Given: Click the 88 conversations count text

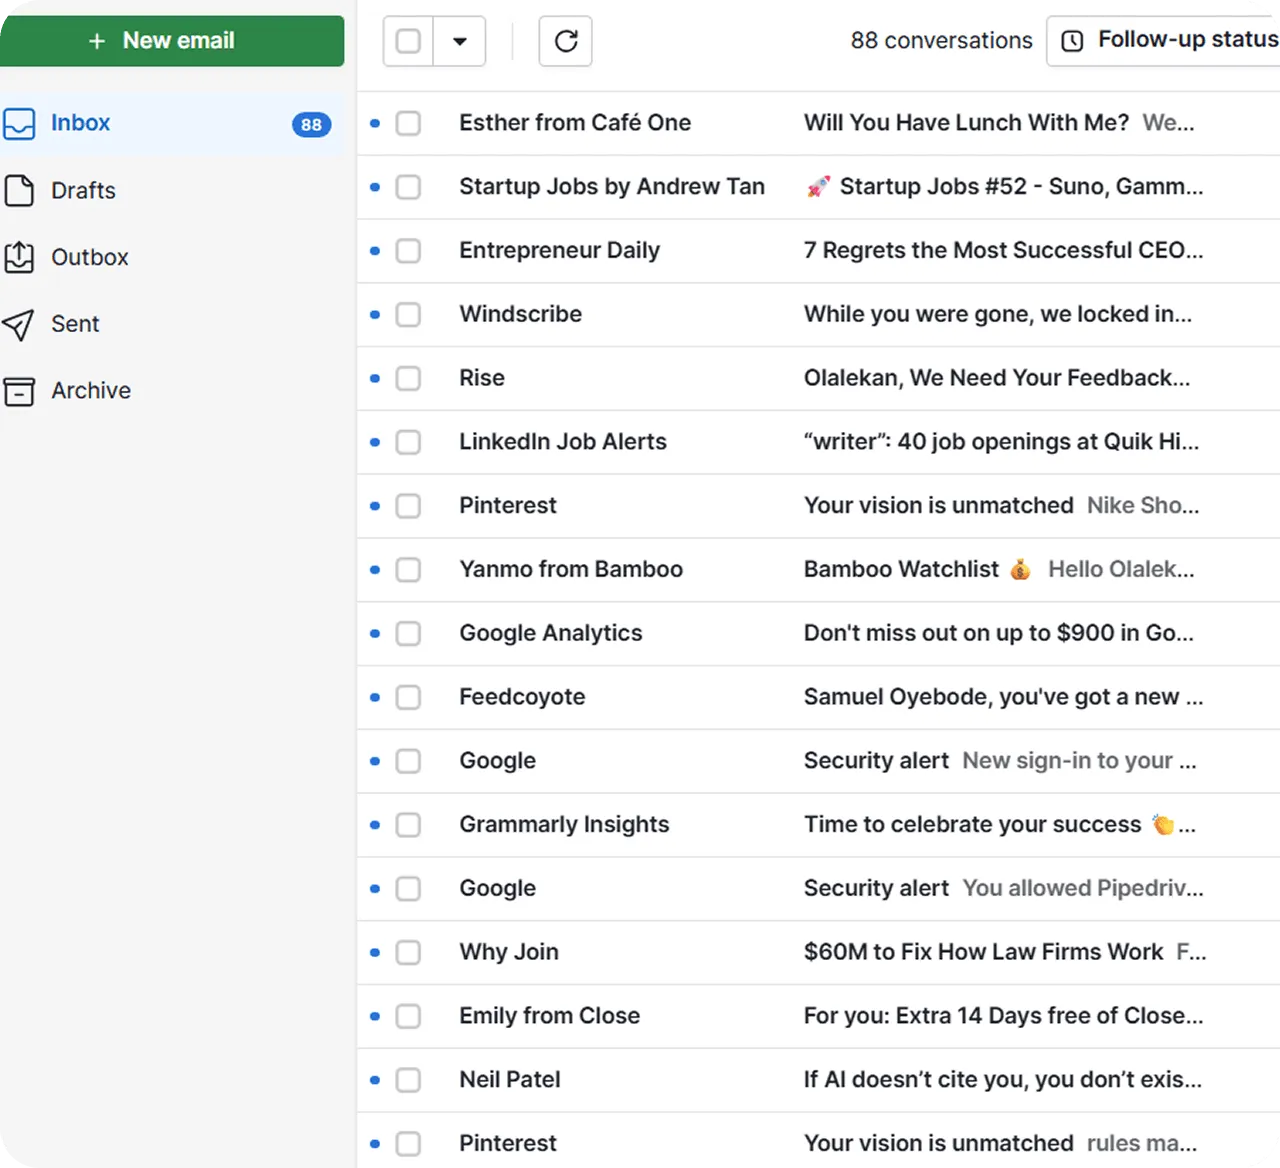Looking at the screenshot, I should coord(941,41).
